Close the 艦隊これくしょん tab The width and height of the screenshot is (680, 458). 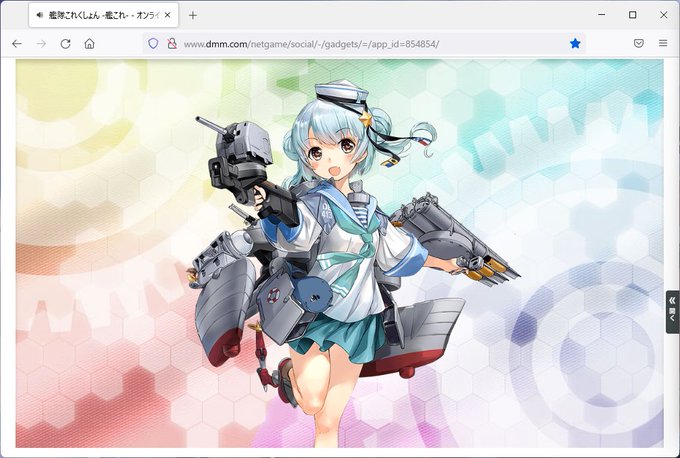point(168,15)
